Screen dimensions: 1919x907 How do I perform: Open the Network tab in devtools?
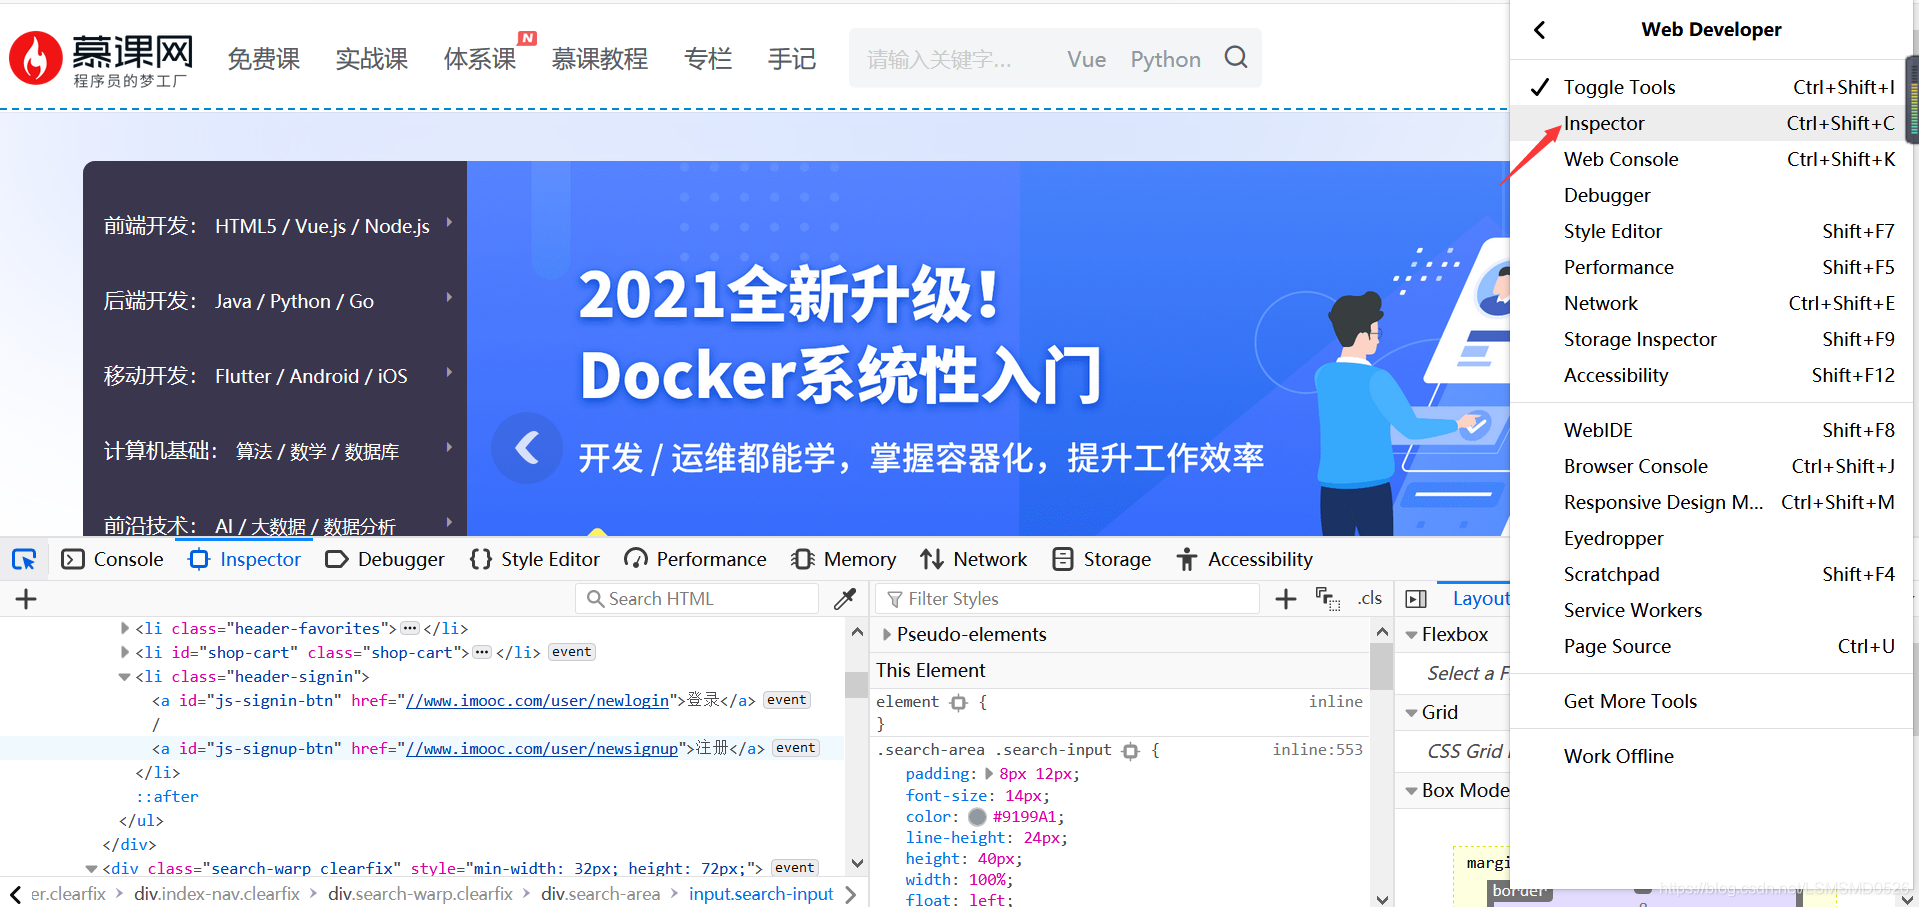(974, 559)
